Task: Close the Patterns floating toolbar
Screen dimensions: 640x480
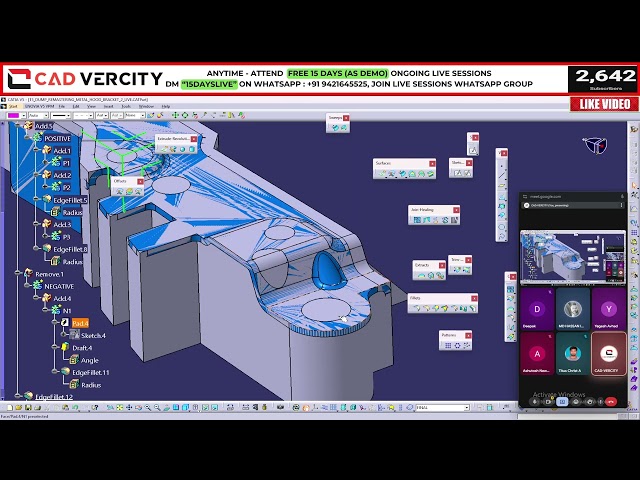Action: (468, 336)
